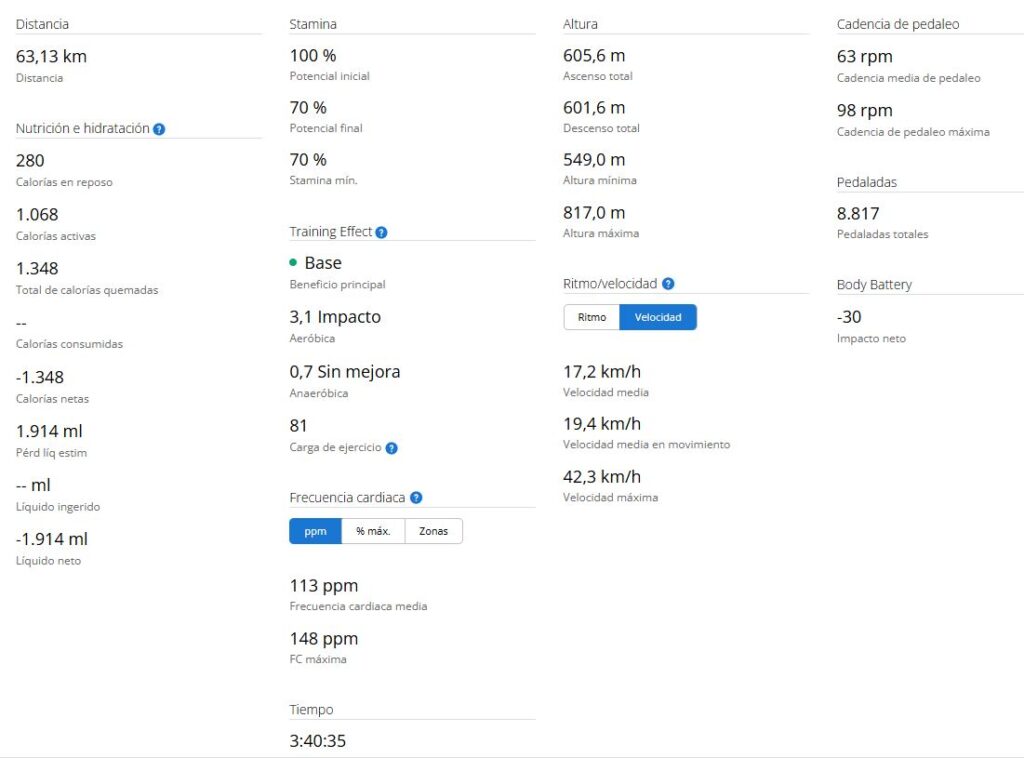
Task: Click the Training Effect help icon
Action: pyautogui.click(x=381, y=232)
